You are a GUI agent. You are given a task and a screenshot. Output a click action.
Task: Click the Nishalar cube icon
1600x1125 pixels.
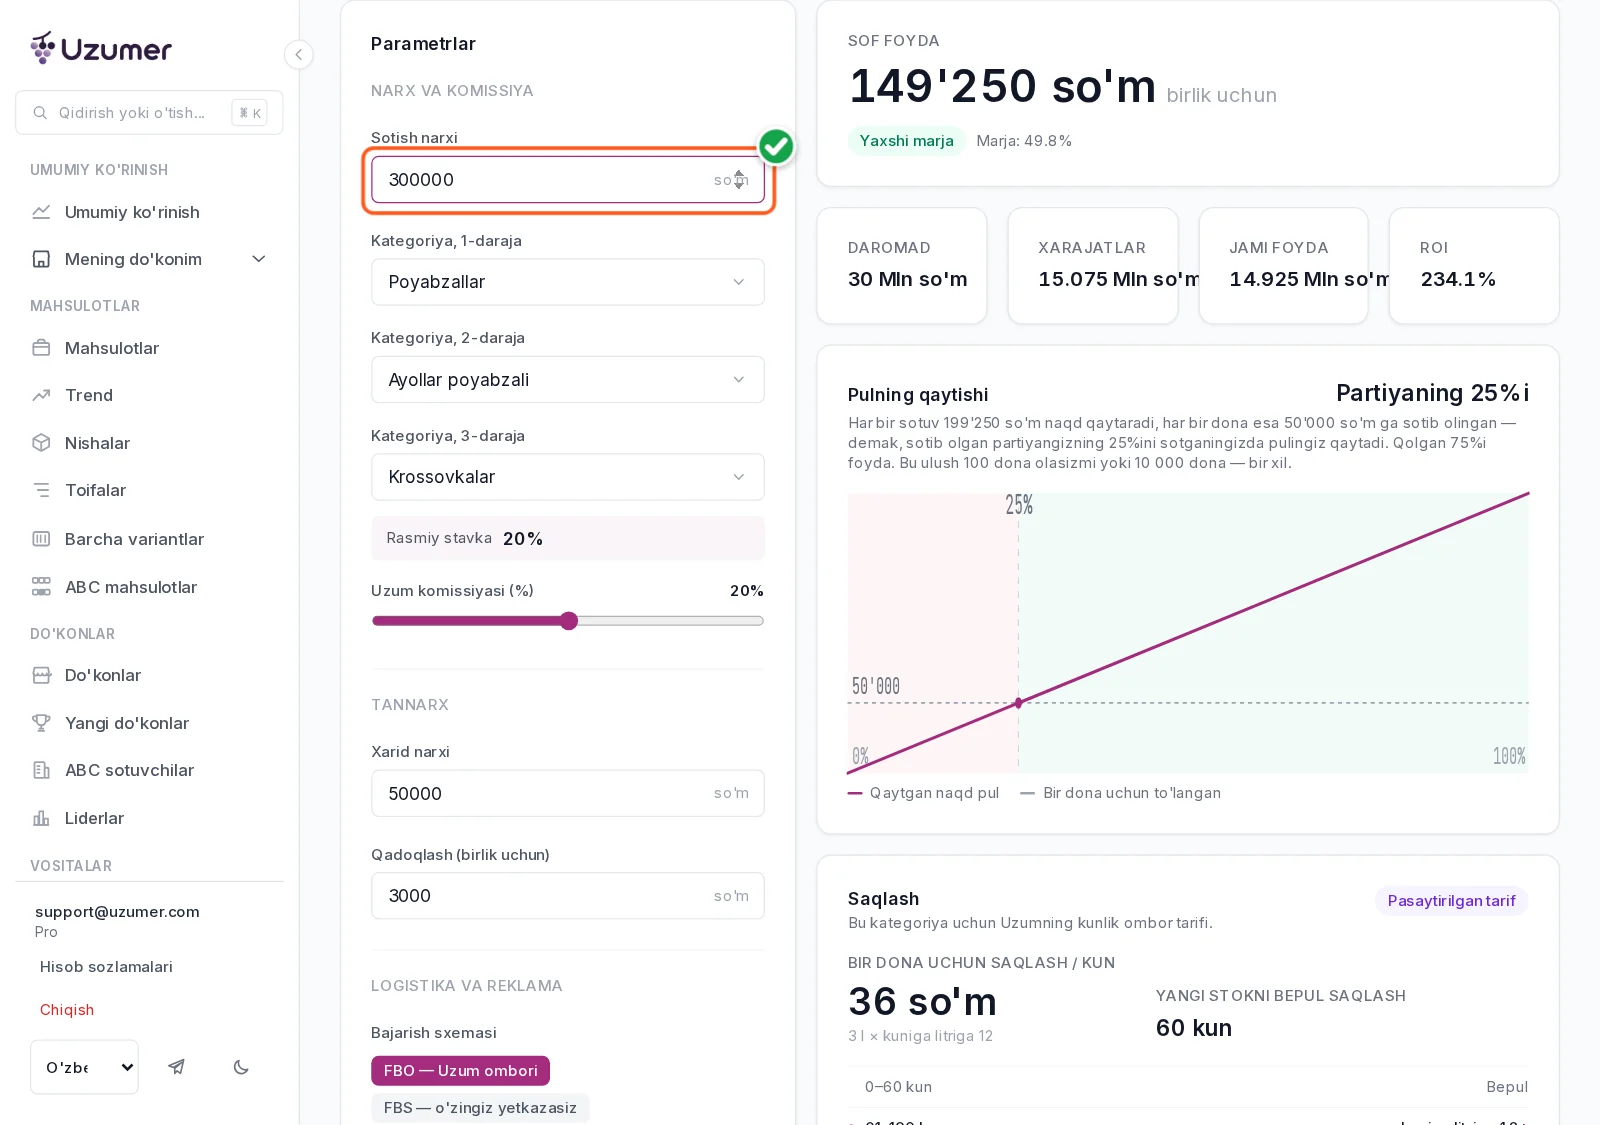point(41,443)
